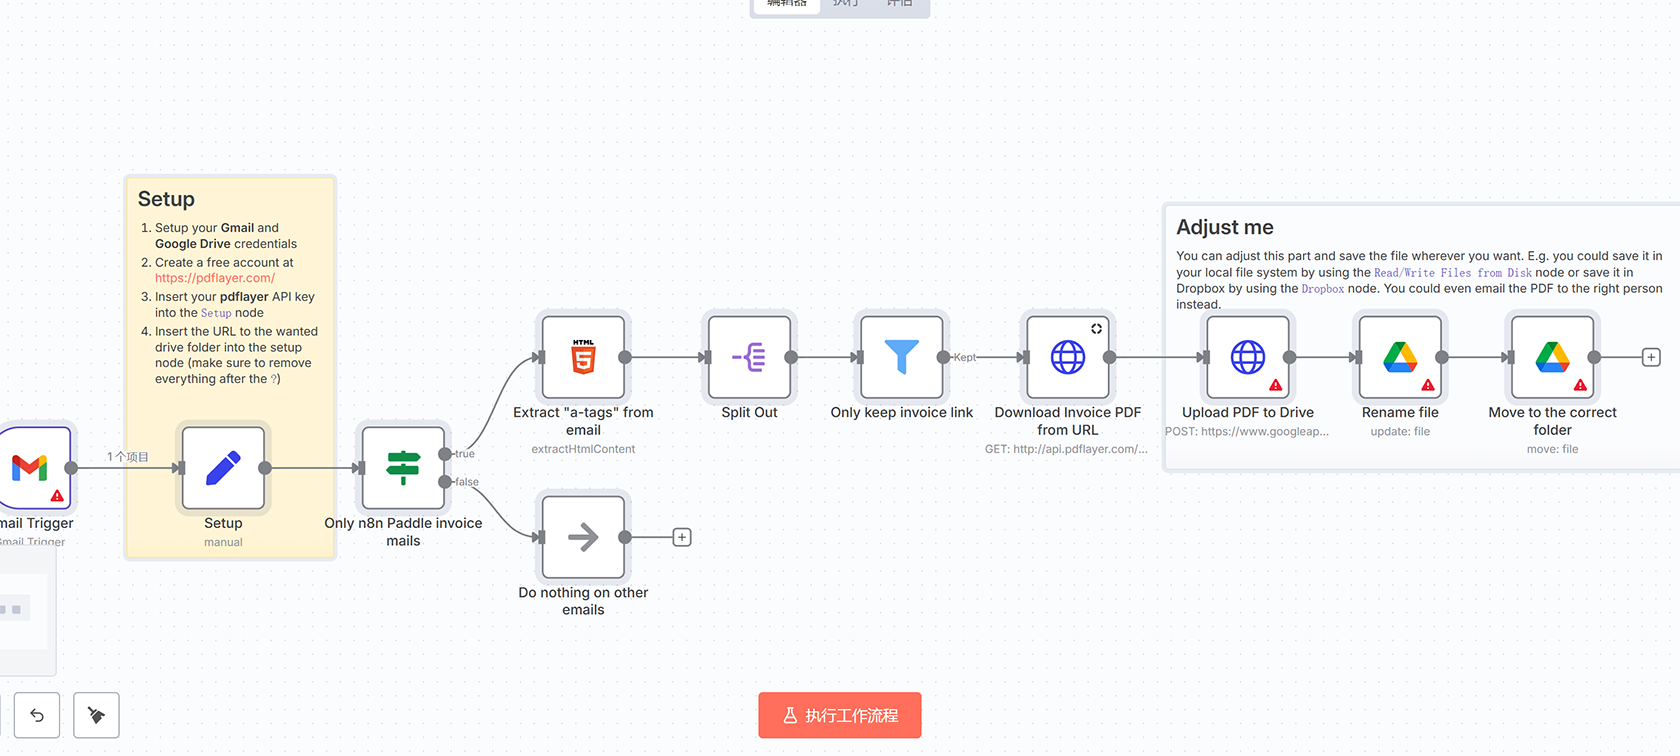Click the undo arrow button
The width and height of the screenshot is (1680, 756).
pos(37,715)
